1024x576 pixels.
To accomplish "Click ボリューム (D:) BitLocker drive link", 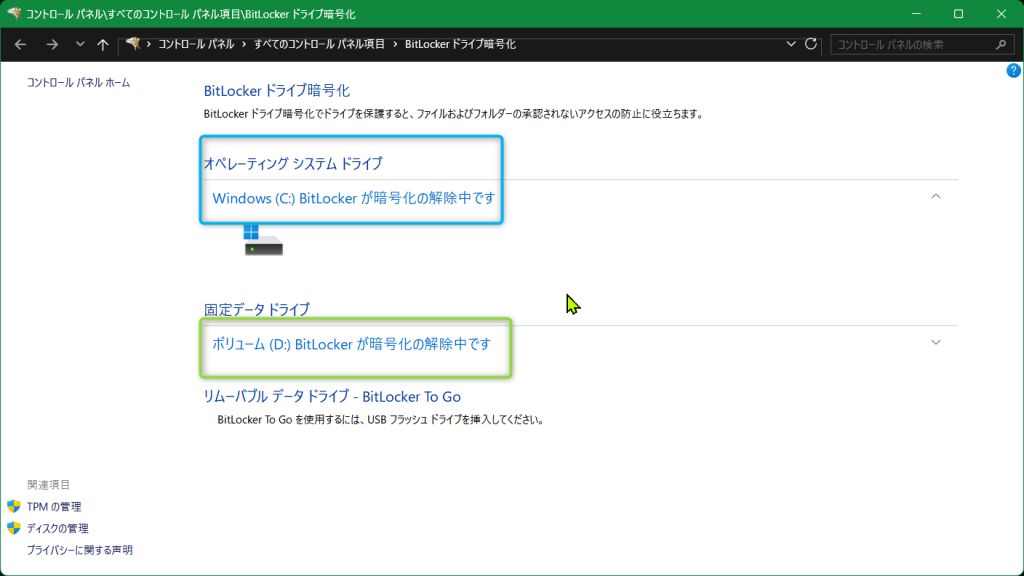I will pos(351,344).
